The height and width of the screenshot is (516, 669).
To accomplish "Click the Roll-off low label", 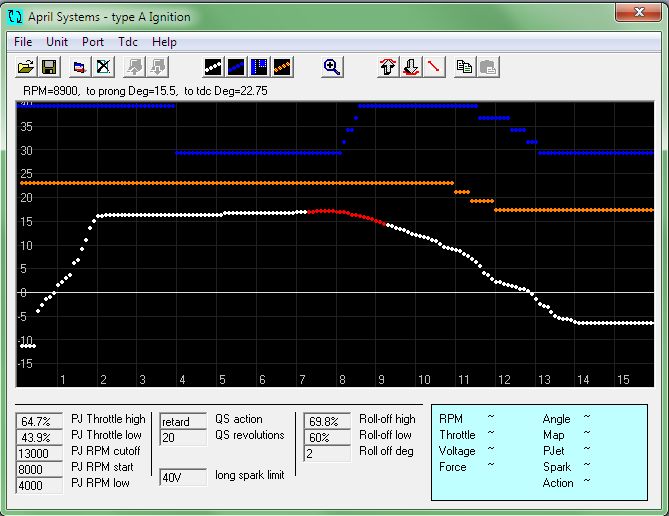I will pyautogui.click(x=385, y=435).
